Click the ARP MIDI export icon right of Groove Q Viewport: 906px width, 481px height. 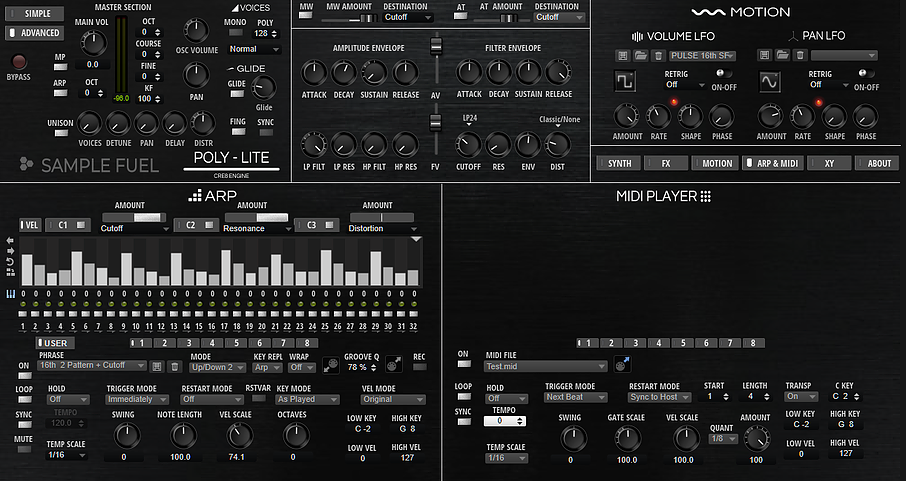point(393,364)
